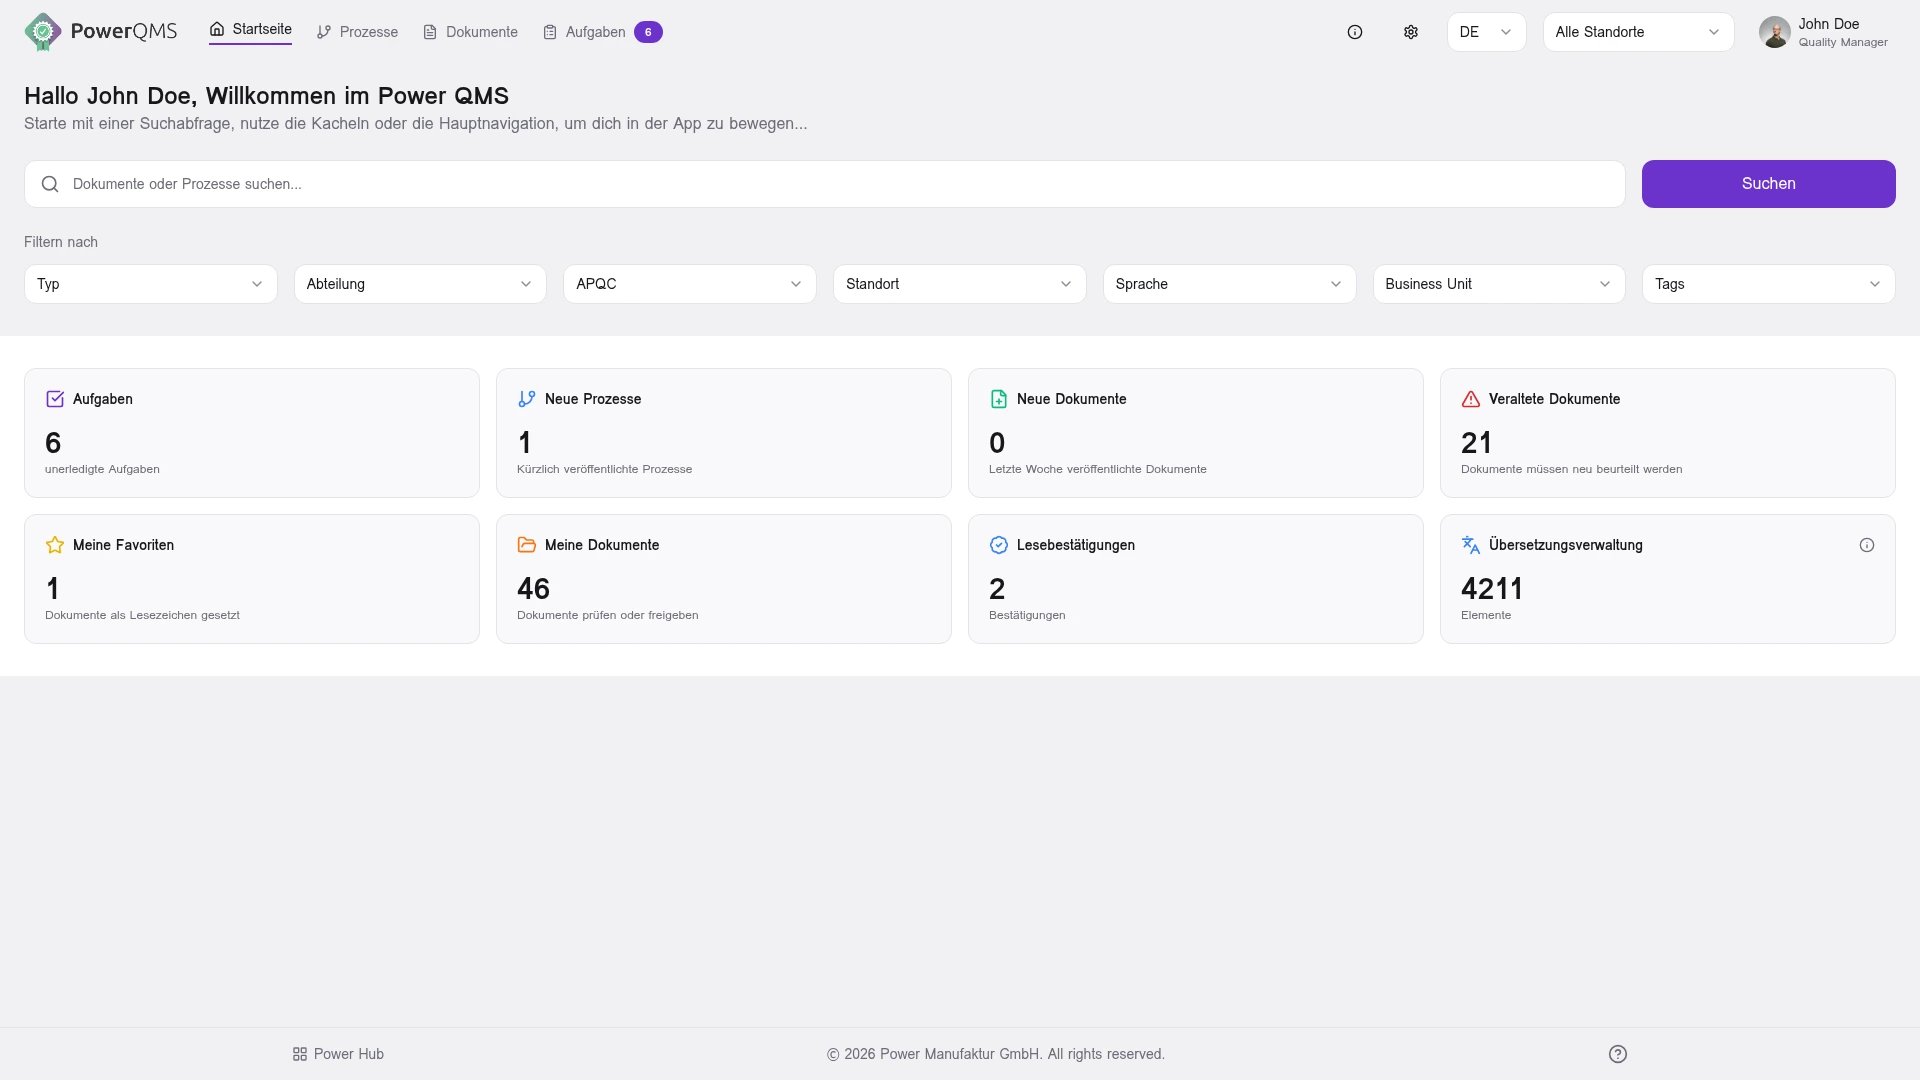Open John Doe Quality Manager profile

[x=1824, y=32]
